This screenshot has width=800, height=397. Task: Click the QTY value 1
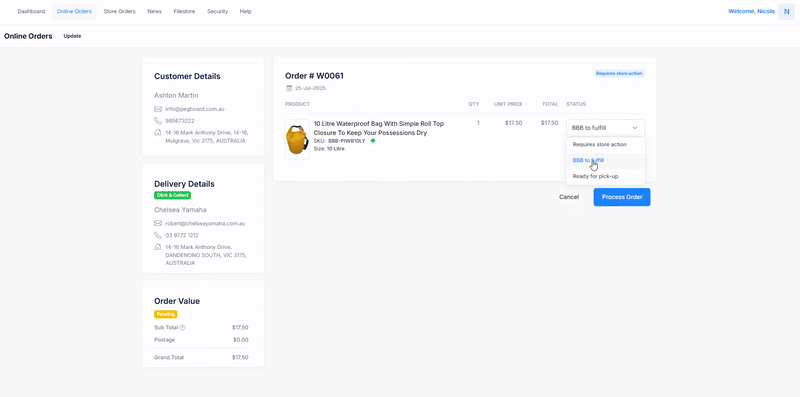pos(478,123)
